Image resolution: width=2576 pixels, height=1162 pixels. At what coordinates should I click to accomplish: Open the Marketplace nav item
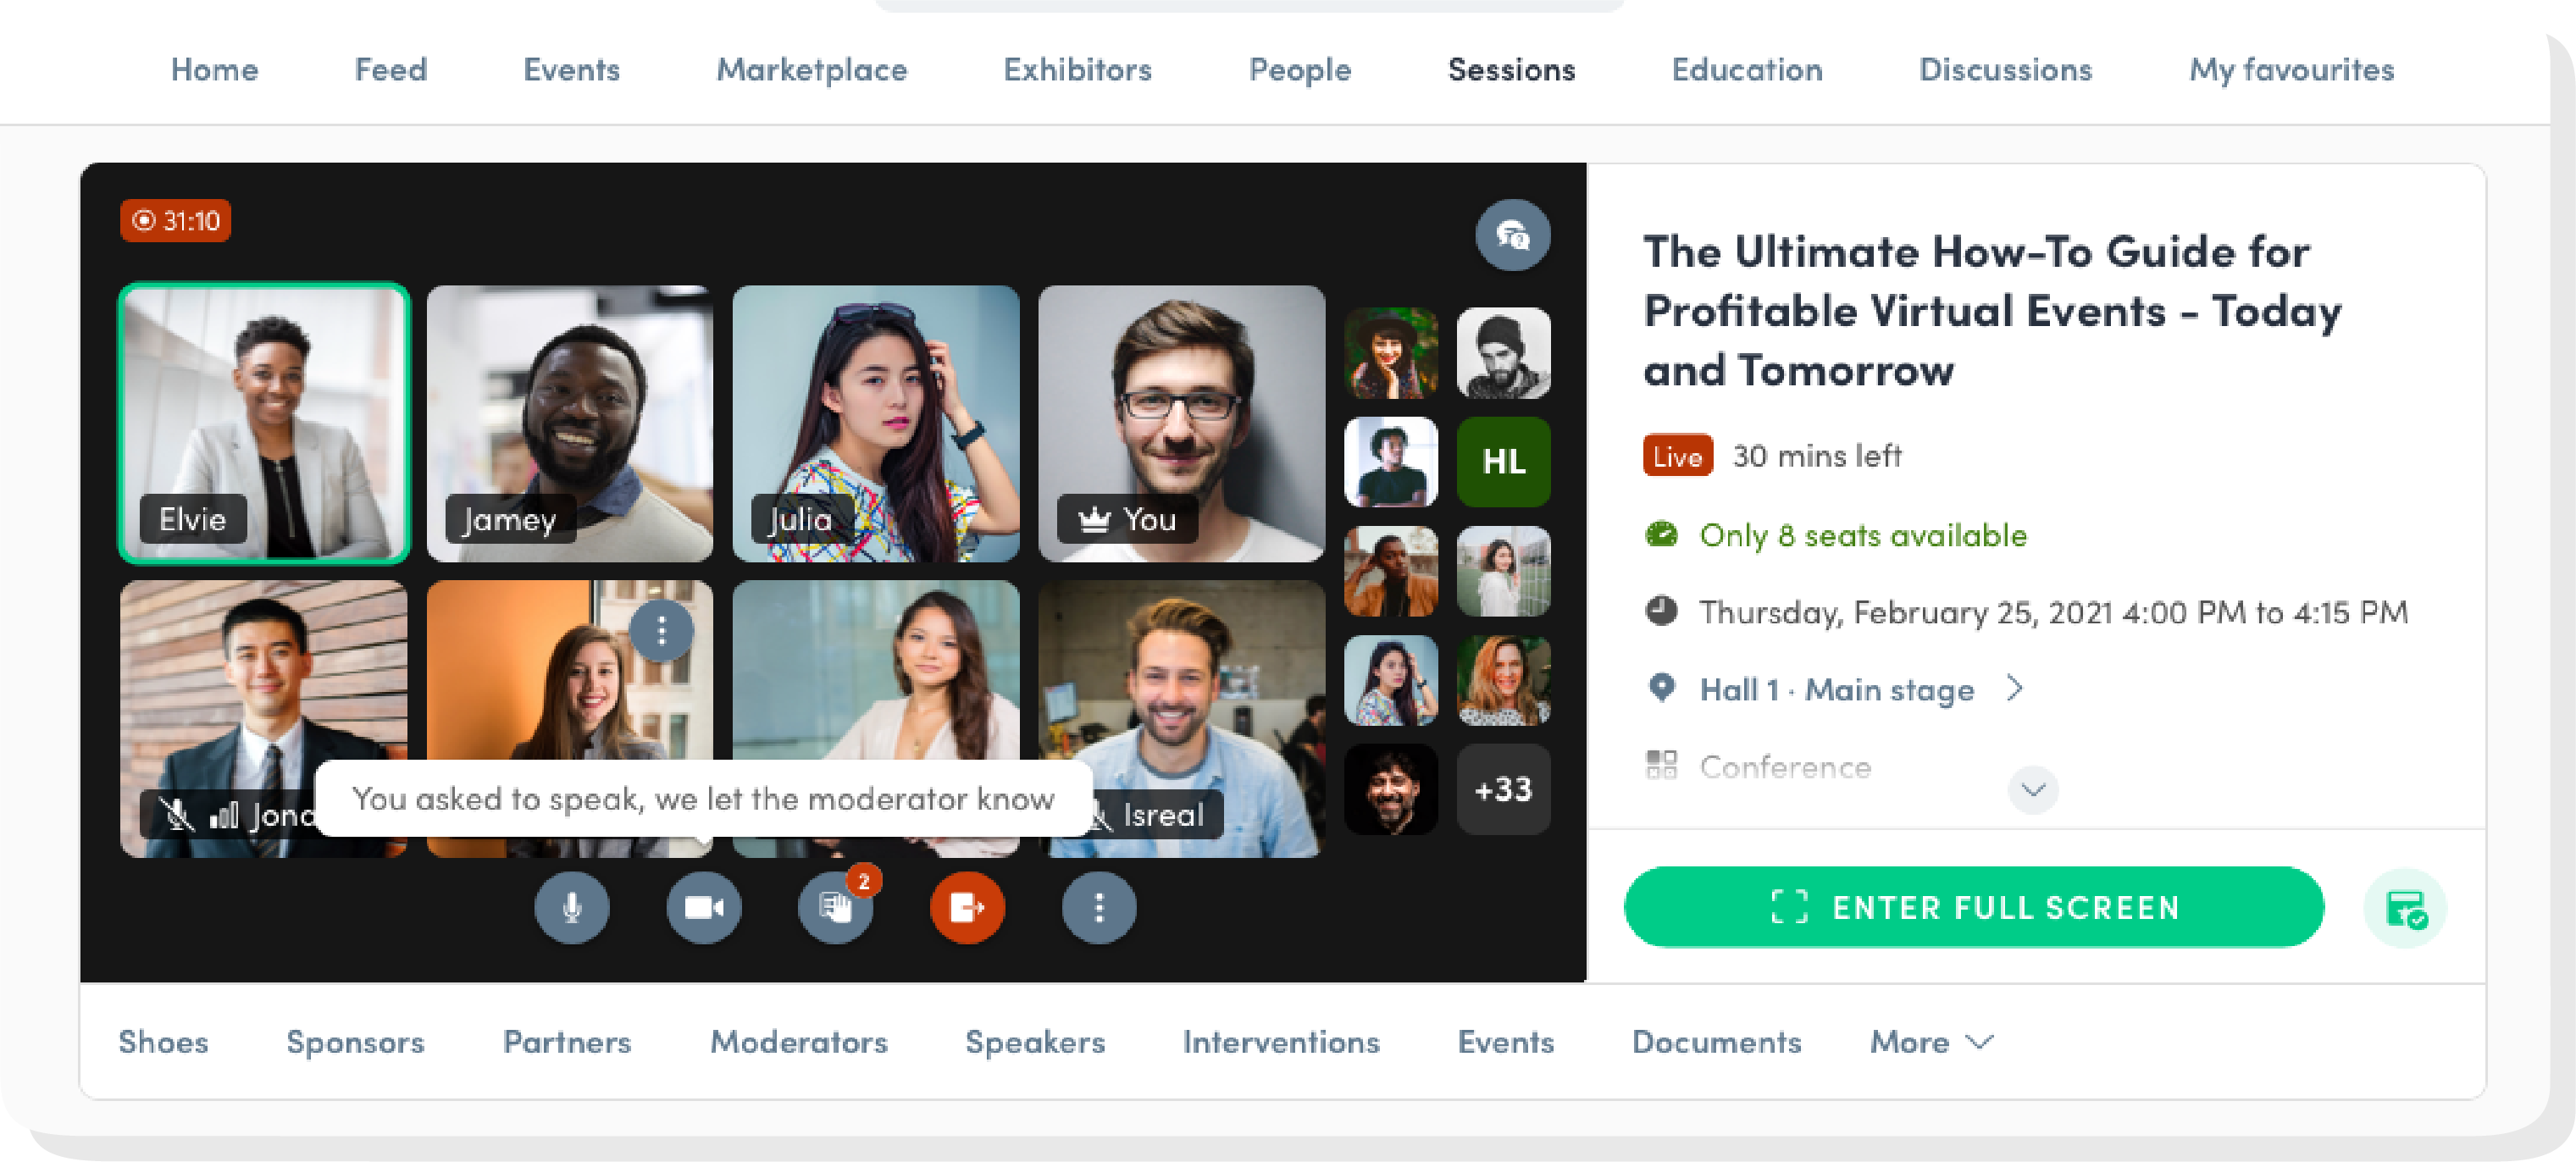[x=811, y=69]
